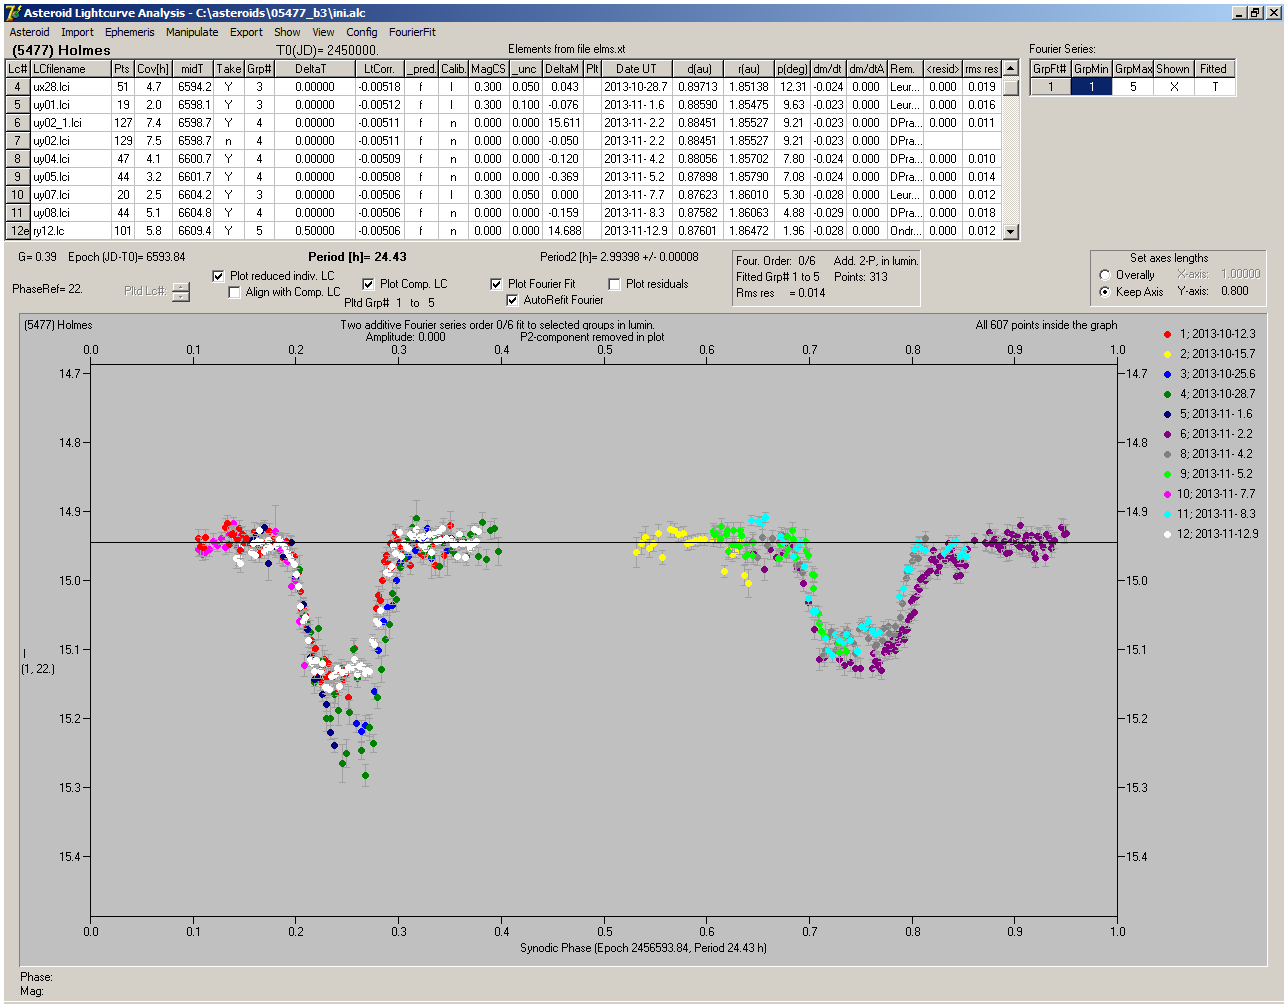Click the LCfilename column header
This screenshot has width=1288, height=1004.
pyautogui.click(x=70, y=69)
